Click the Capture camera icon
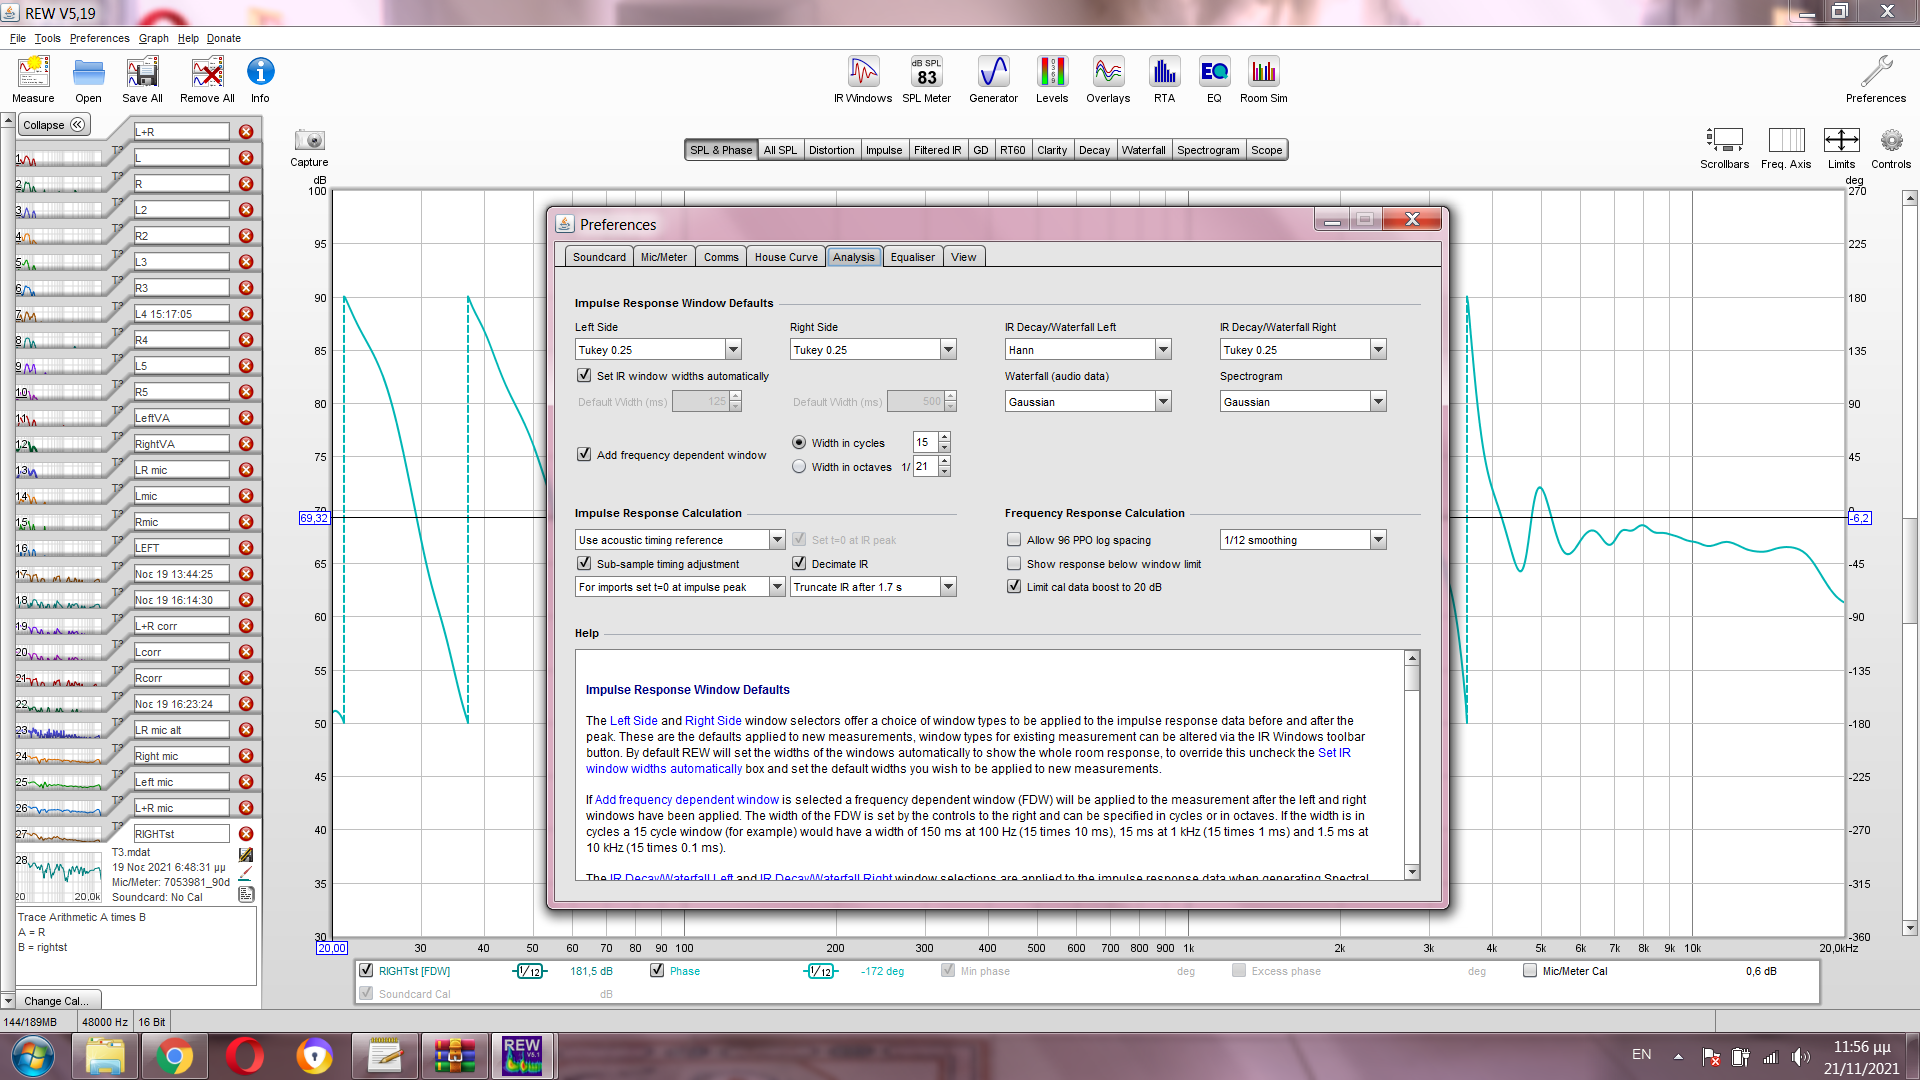Screen dimensions: 1920x1080 309,141
